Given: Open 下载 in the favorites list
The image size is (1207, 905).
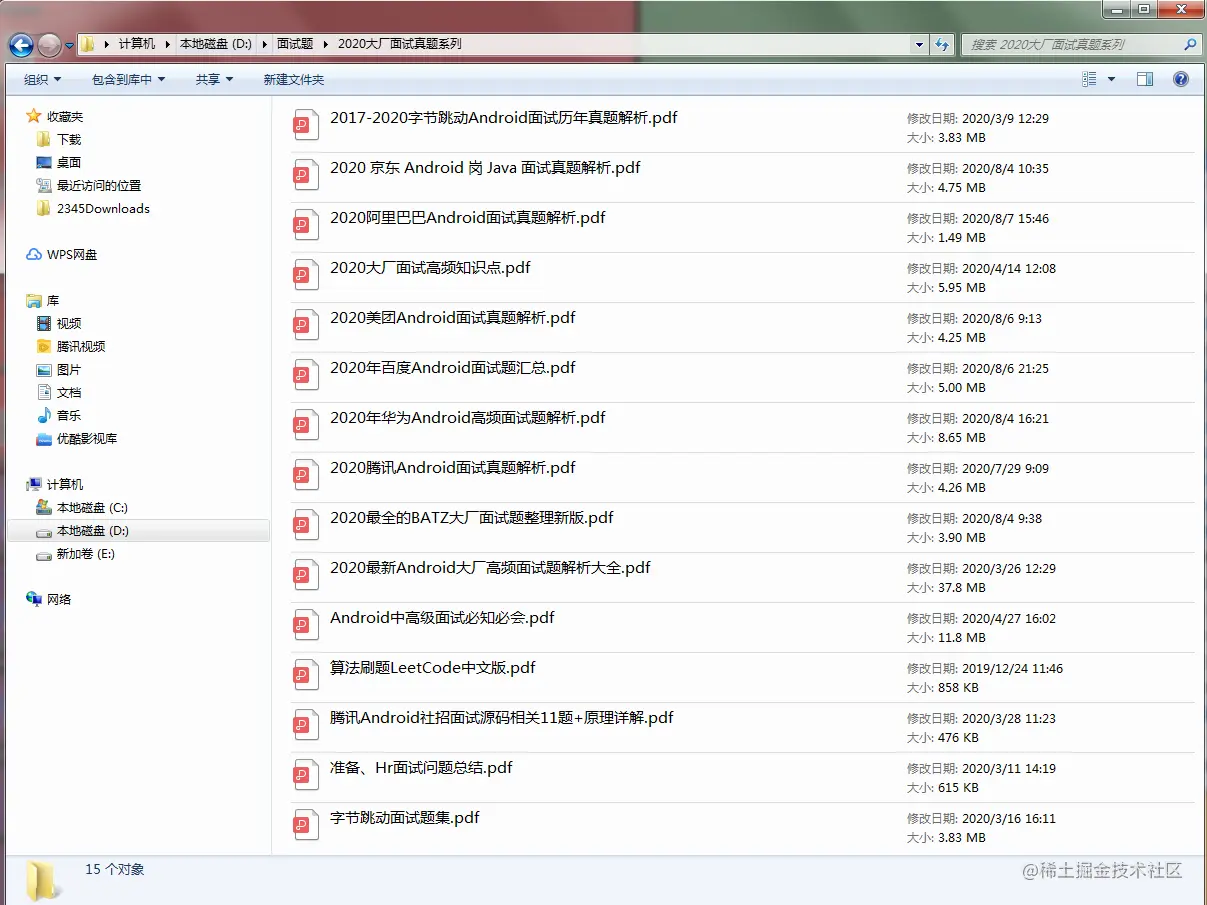Looking at the screenshot, I should coord(69,139).
